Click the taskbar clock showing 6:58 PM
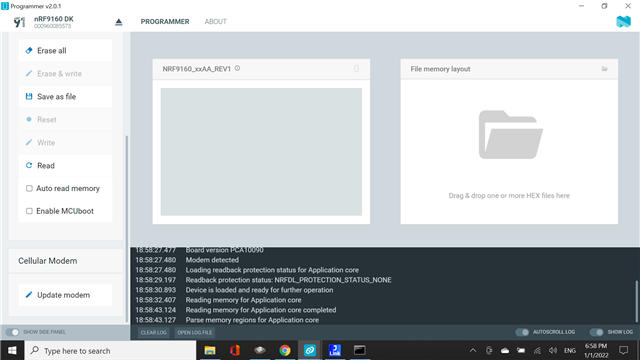 pos(596,350)
